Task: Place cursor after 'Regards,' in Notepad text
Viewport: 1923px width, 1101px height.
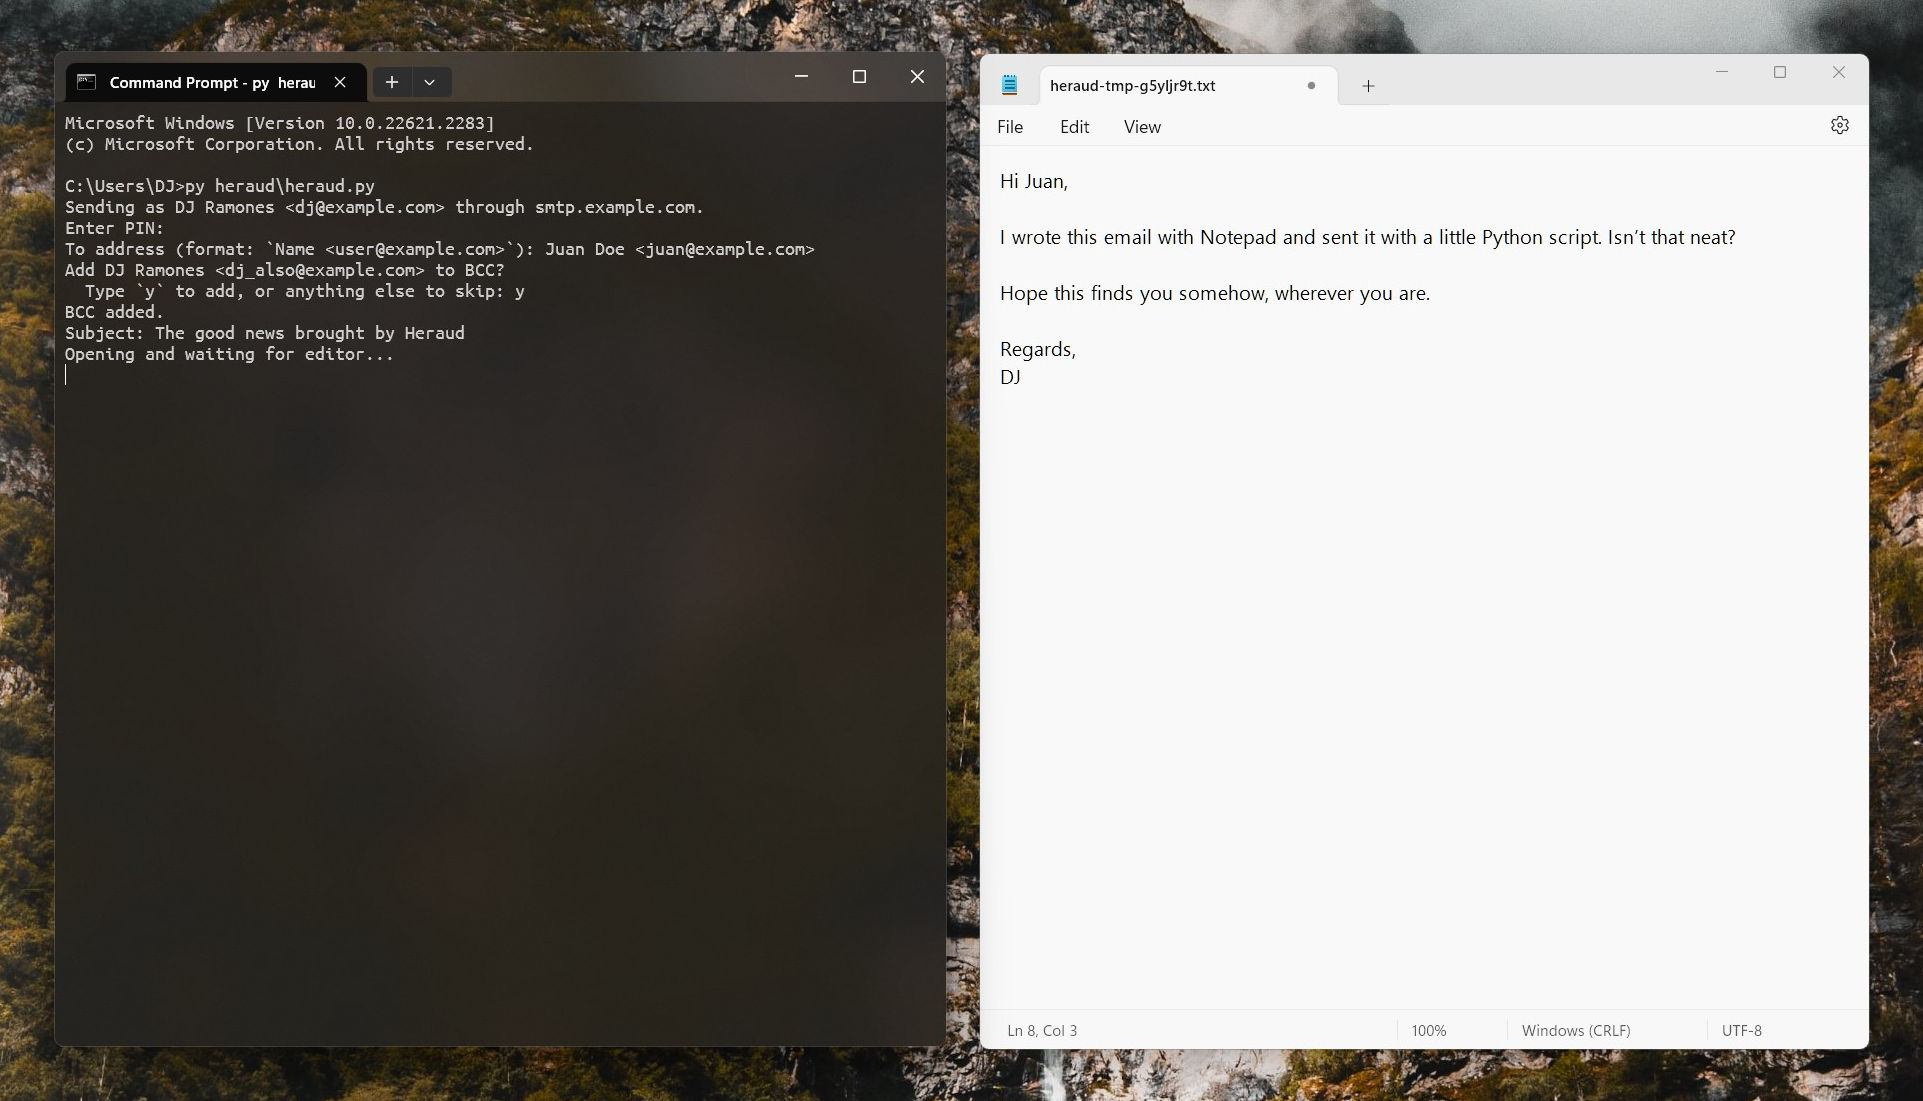Action: [x=1077, y=350]
